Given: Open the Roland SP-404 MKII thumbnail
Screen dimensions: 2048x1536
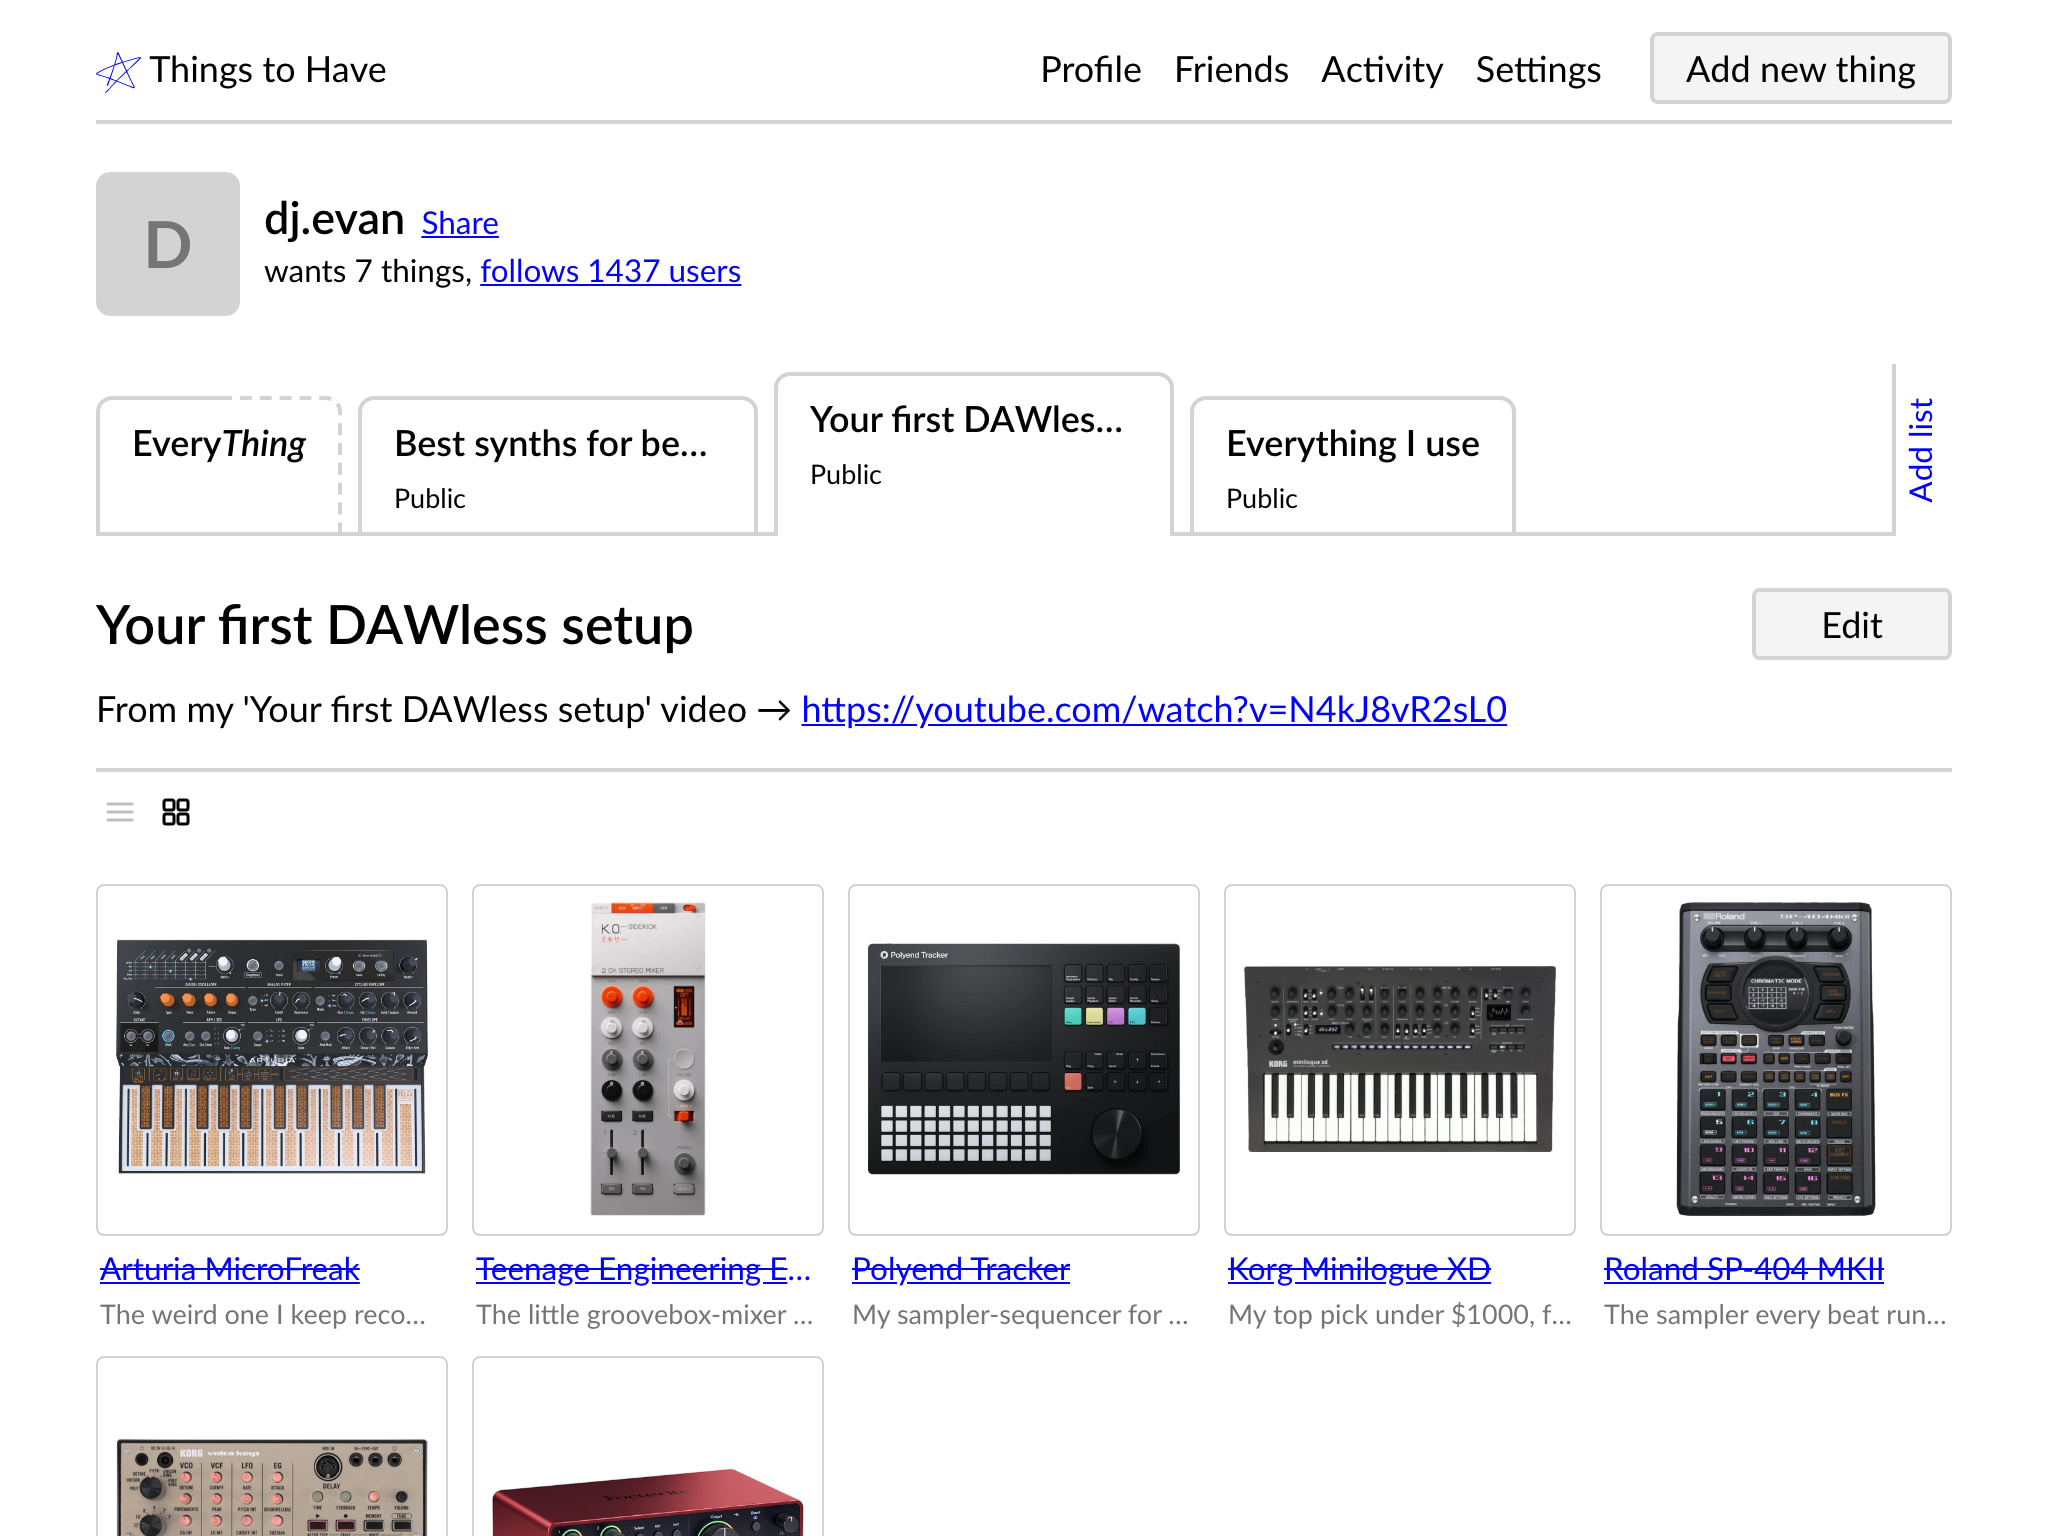Looking at the screenshot, I should [1776, 1060].
